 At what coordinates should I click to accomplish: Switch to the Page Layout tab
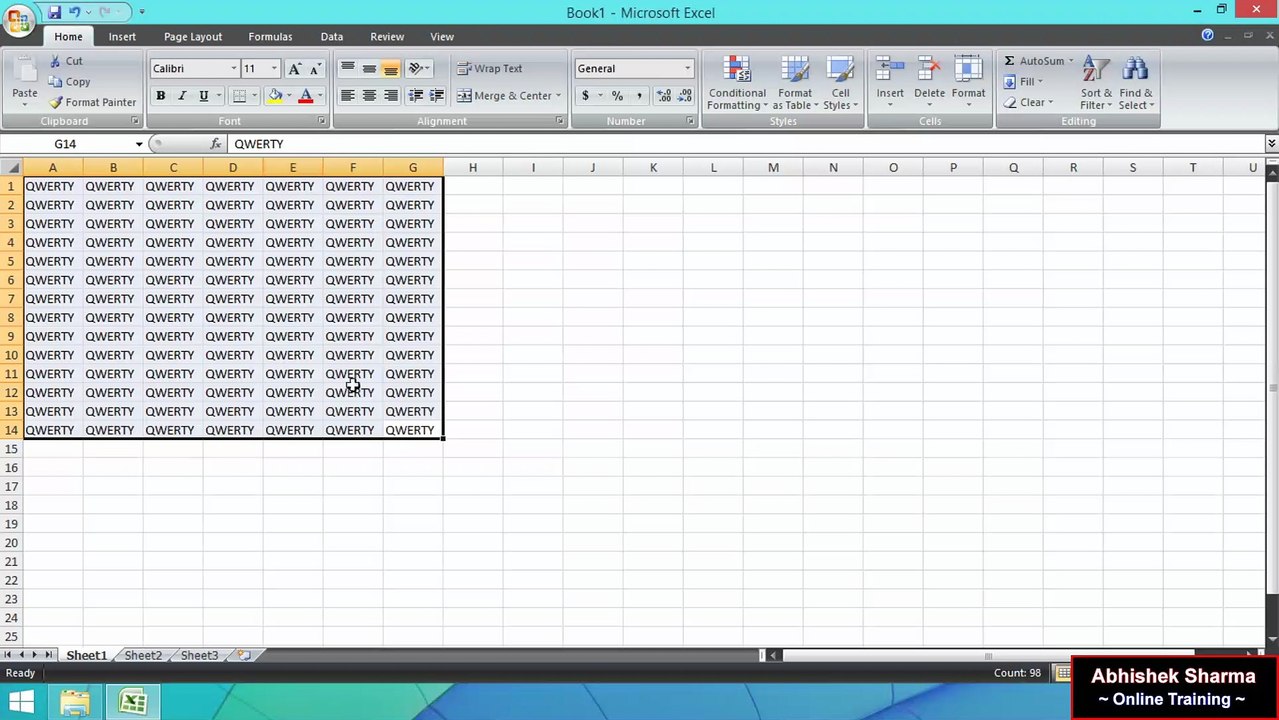point(193,37)
